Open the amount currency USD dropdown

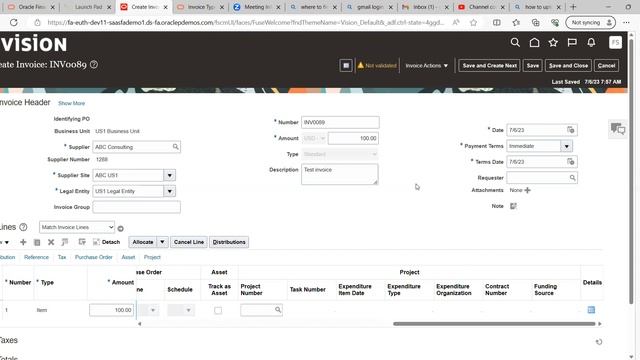pyautogui.click(x=314, y=138)
